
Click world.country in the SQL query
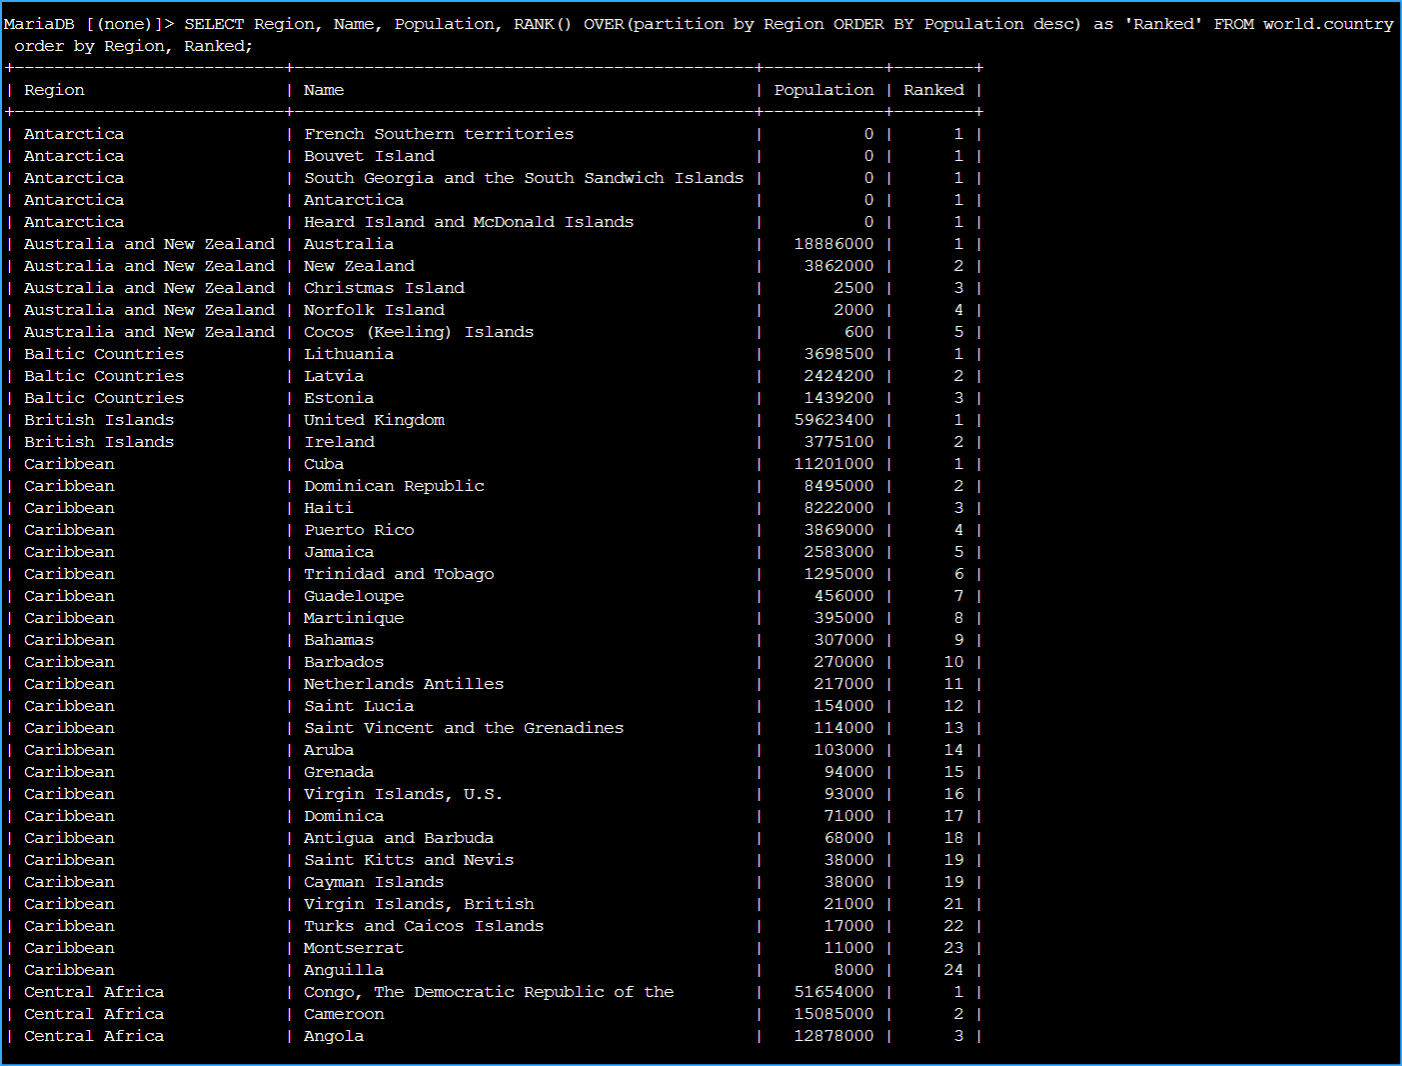coord(1327,24)
